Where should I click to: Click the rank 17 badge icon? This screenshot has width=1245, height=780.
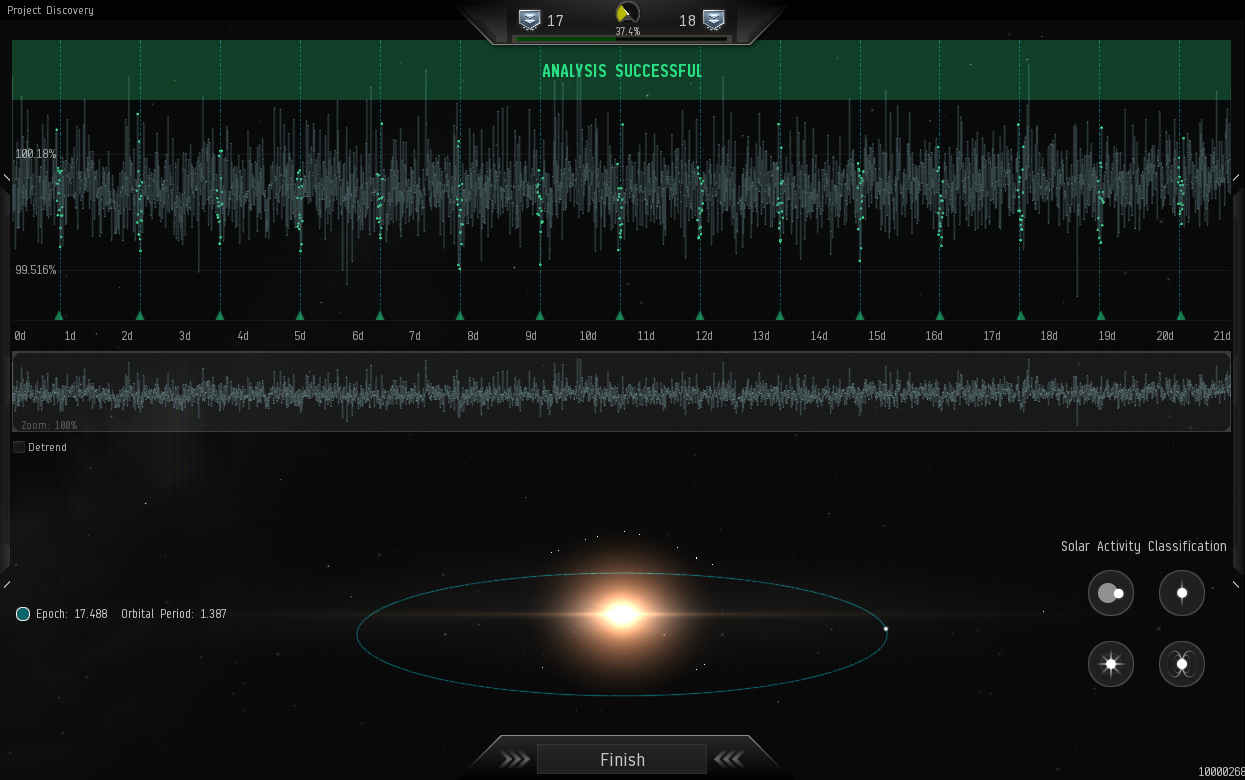coord(528,18)
